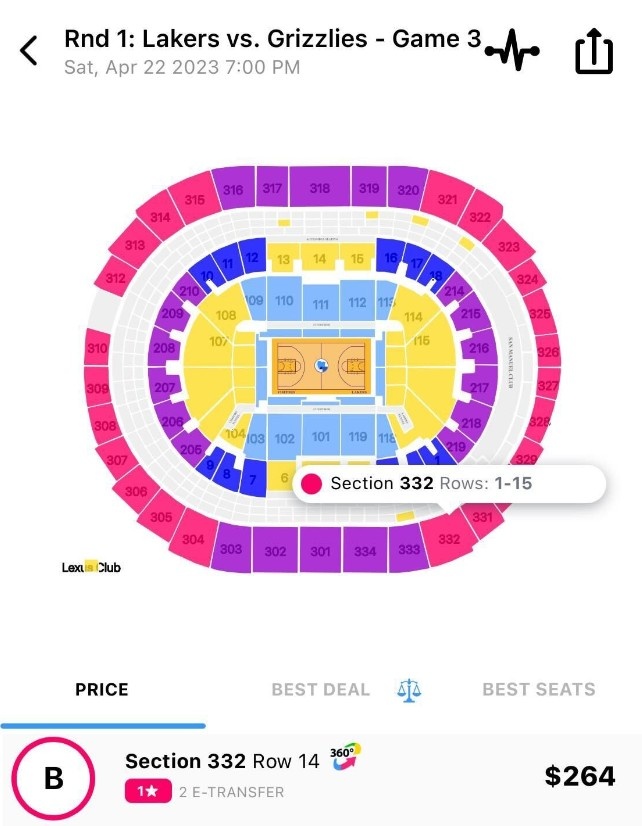This screenshot has width=642, height=826.
Task: Tap the B deal score badge
Action: click(x=52, y=777)
